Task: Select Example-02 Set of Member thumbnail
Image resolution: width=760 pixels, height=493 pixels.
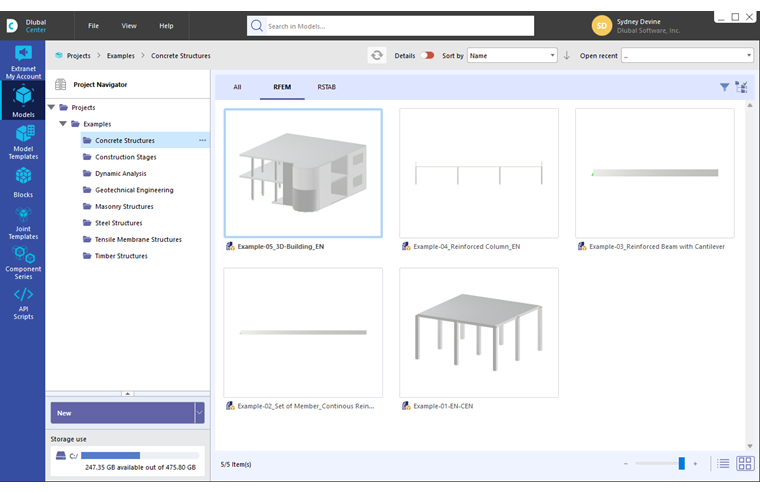Action: pos(303,333)
